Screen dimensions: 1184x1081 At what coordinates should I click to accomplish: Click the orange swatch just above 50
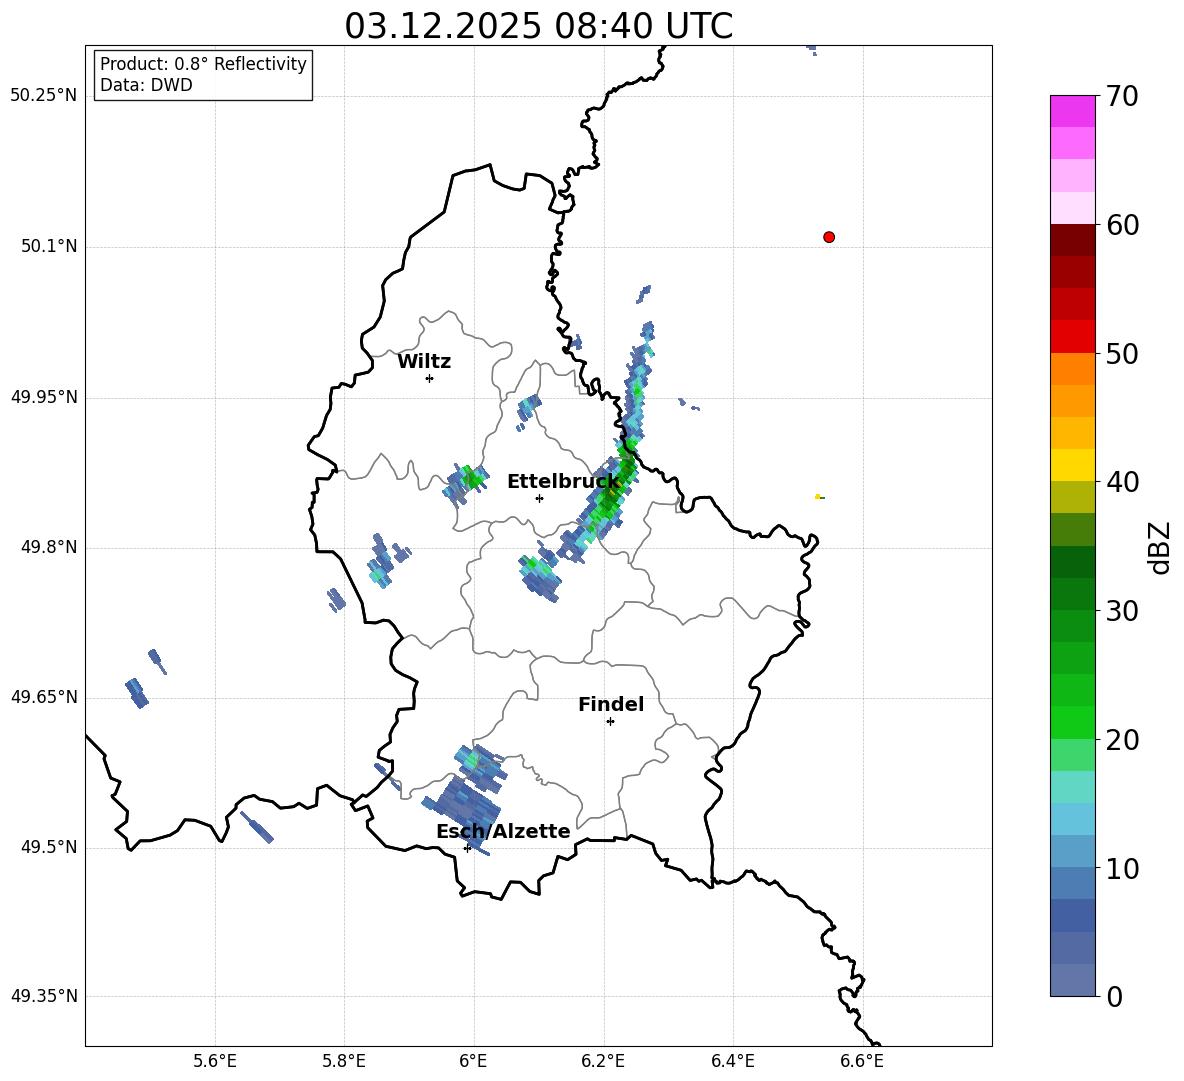1072,368
